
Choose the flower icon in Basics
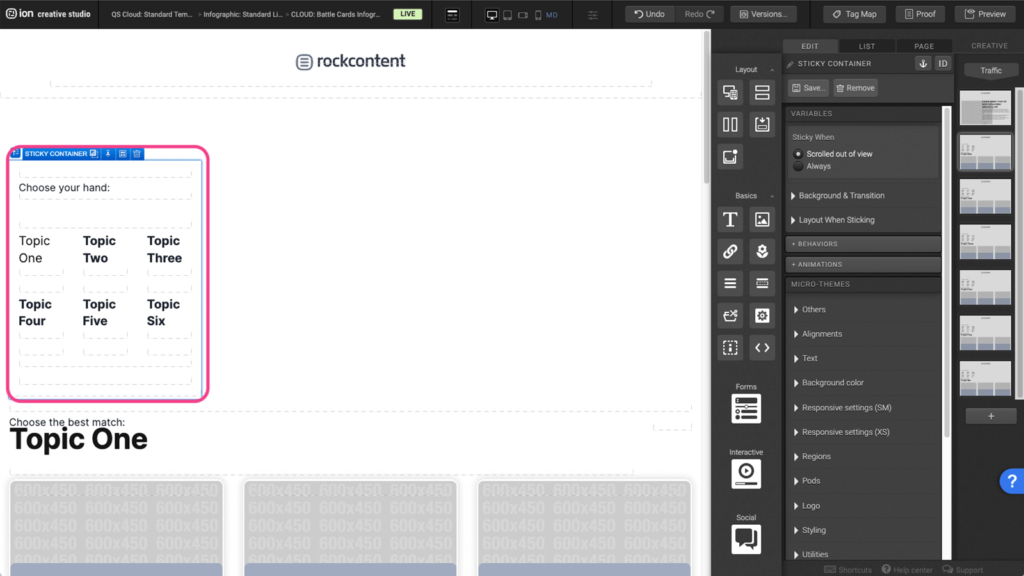point(761,251)
